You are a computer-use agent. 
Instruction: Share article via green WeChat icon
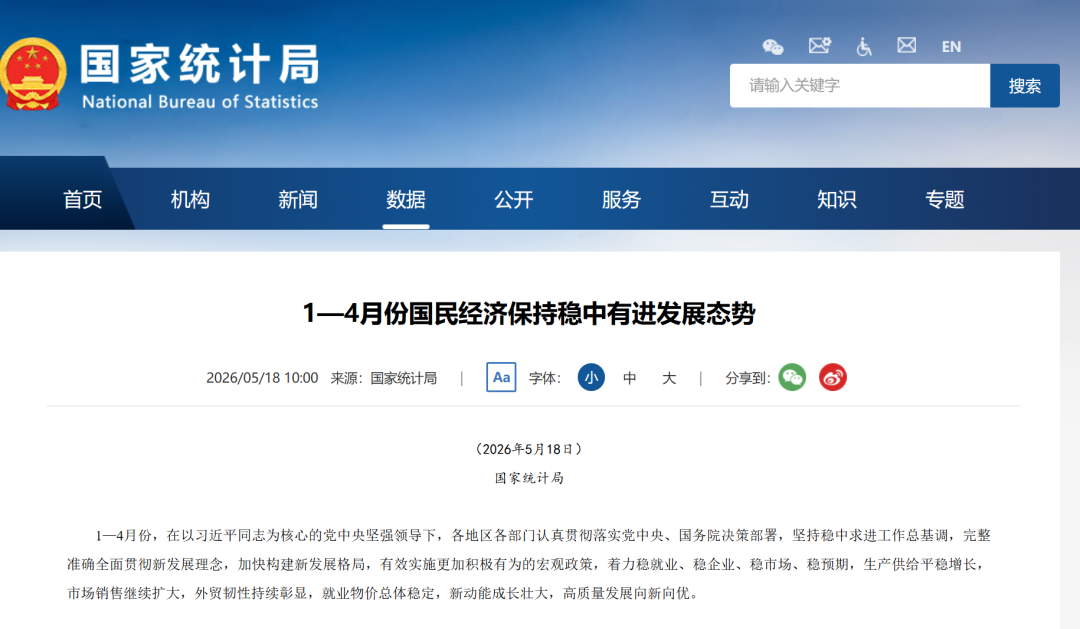click(792, 378)
